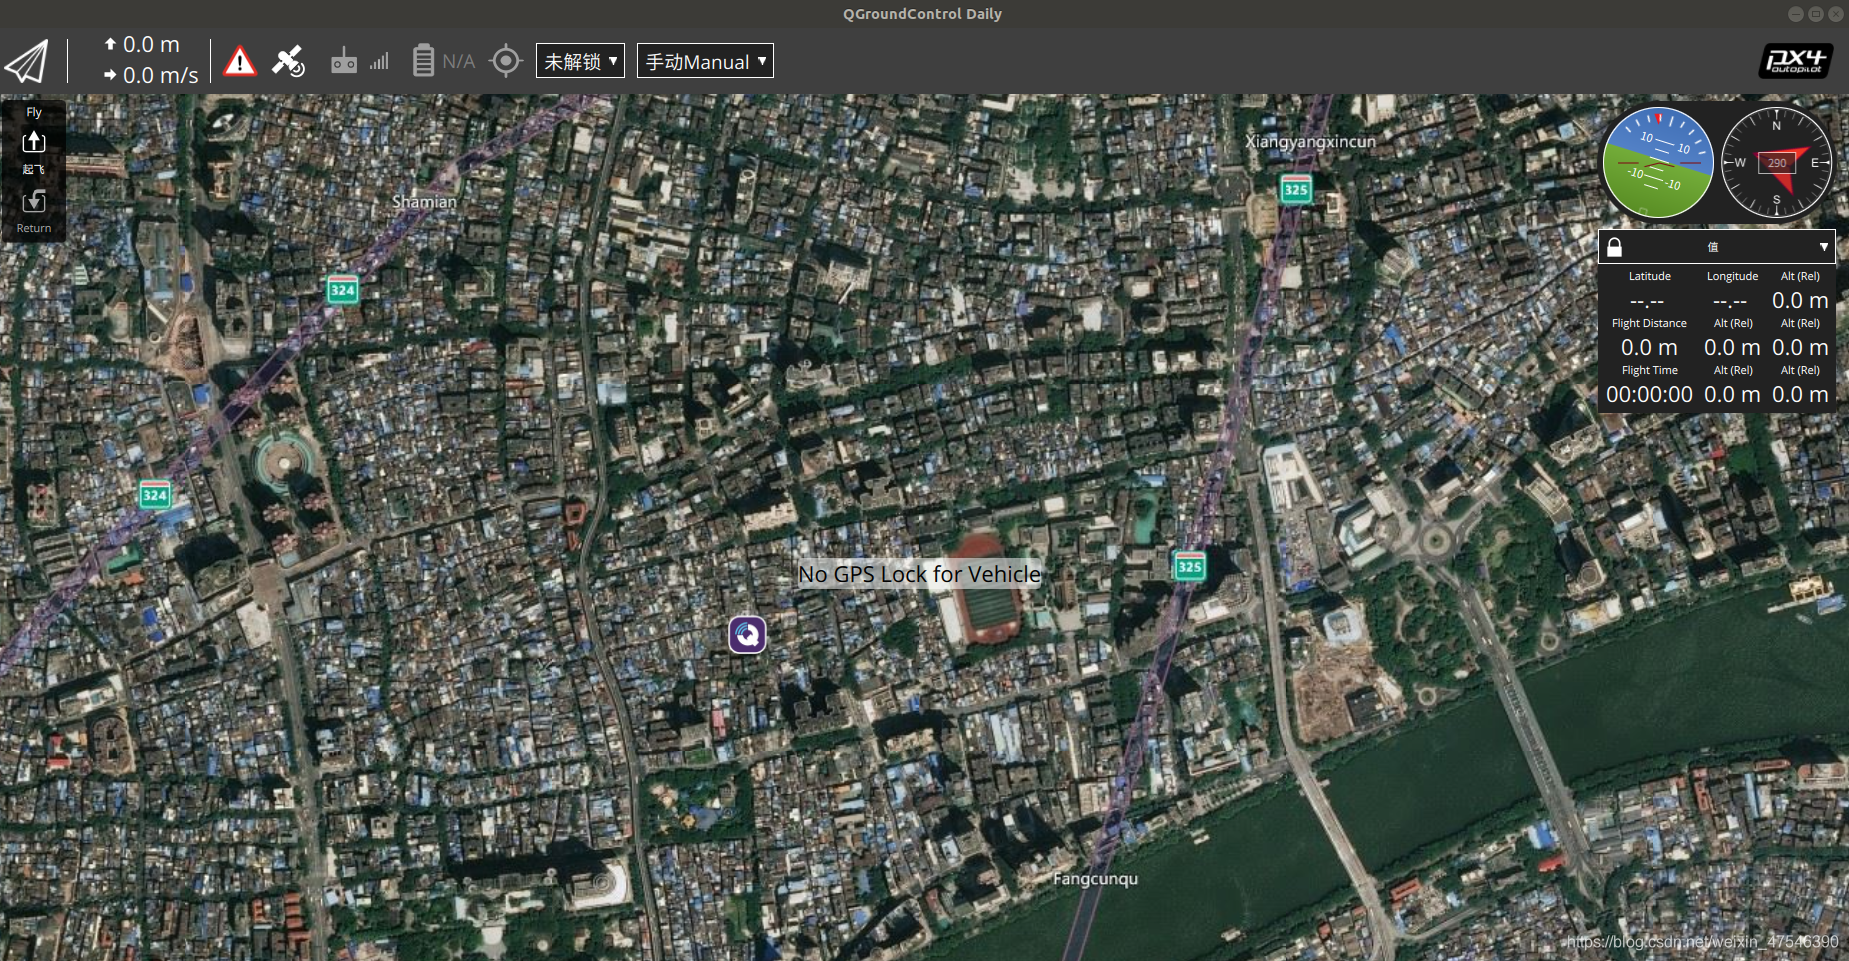Click the takeoff 起飞 button
This screenshot has width=1849, height=961.
pos(34,152)
